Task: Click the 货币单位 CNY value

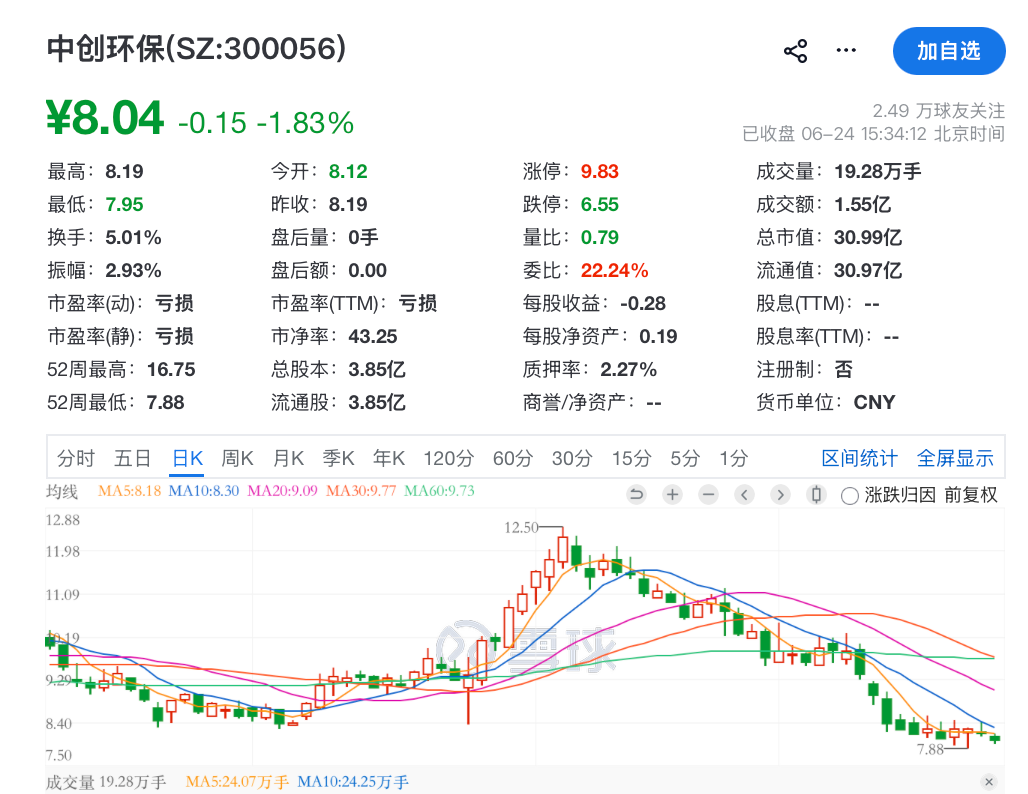Action: pyautogui.click(x=874, y=403)
